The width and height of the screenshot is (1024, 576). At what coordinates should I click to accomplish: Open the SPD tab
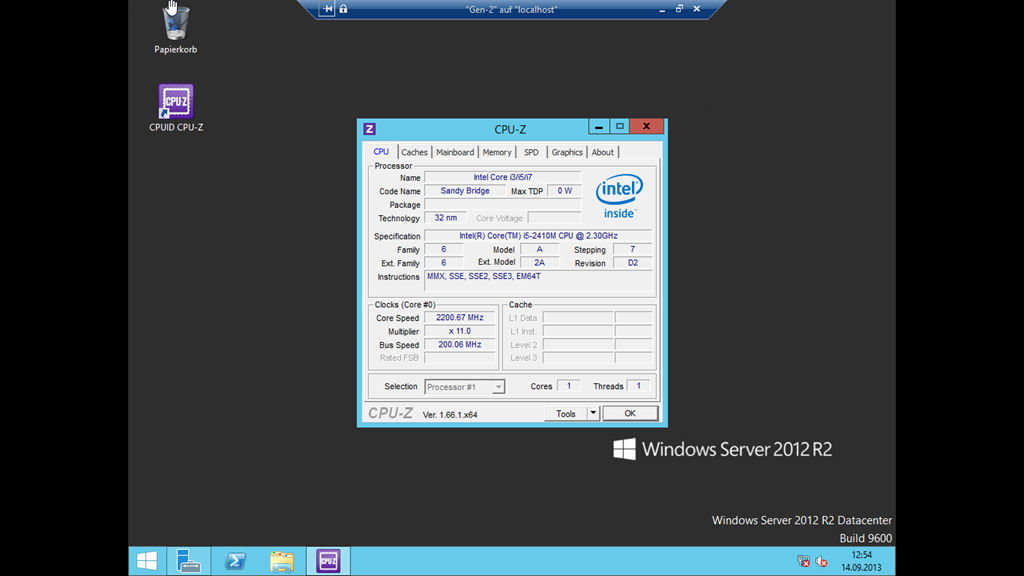[532, 152]
